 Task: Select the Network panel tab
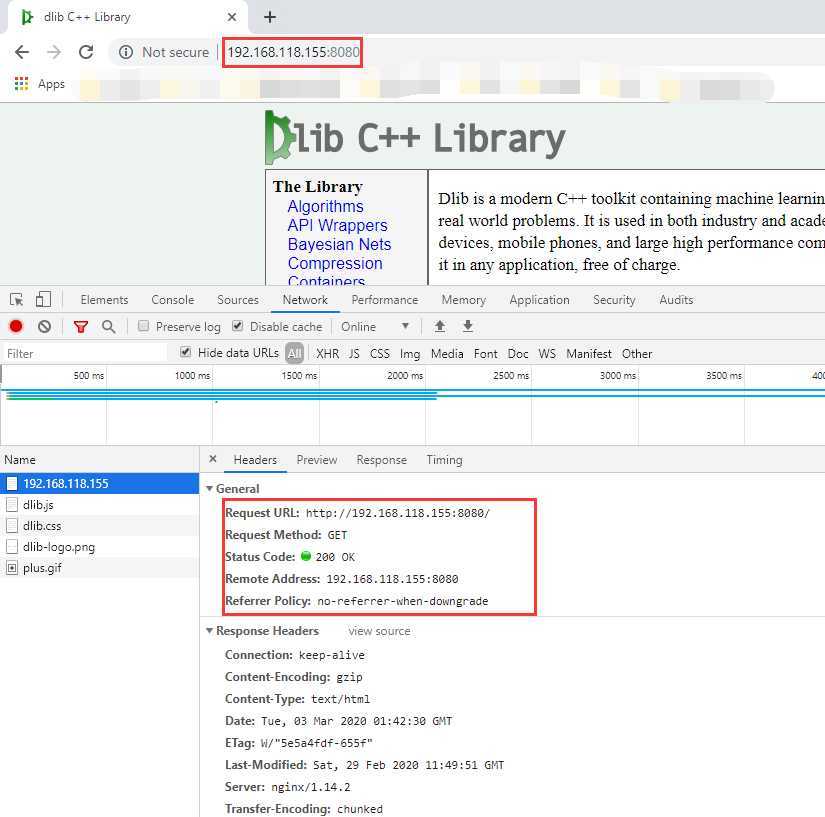point(305,300)
